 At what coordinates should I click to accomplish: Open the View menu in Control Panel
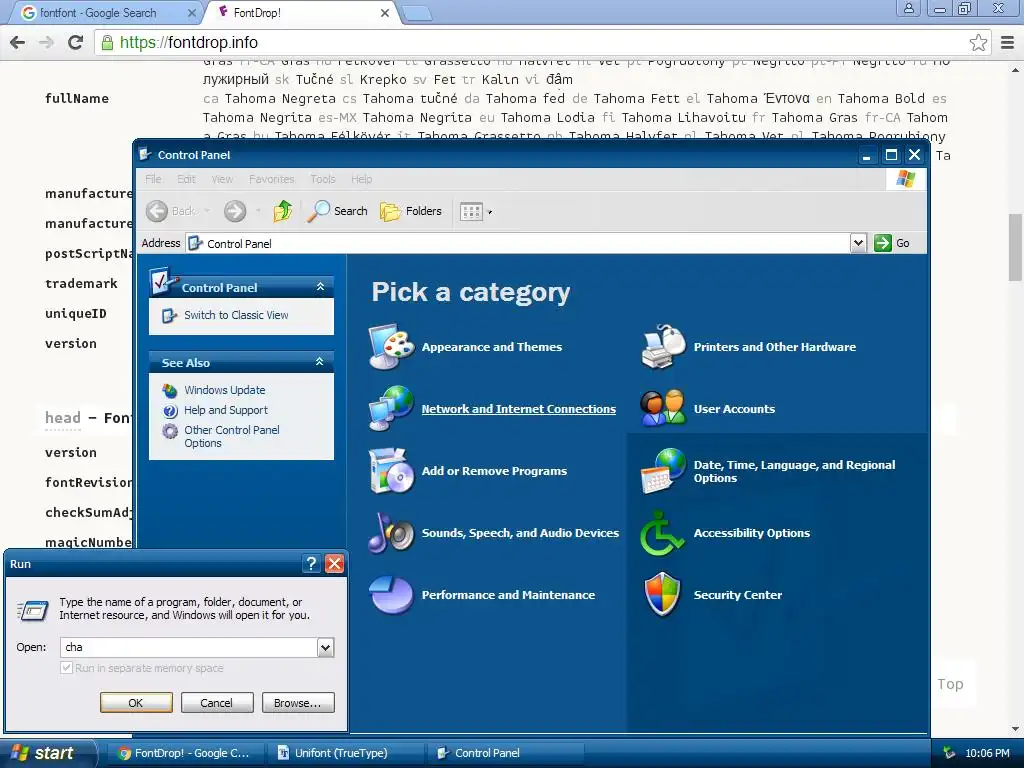click(222, 179)
